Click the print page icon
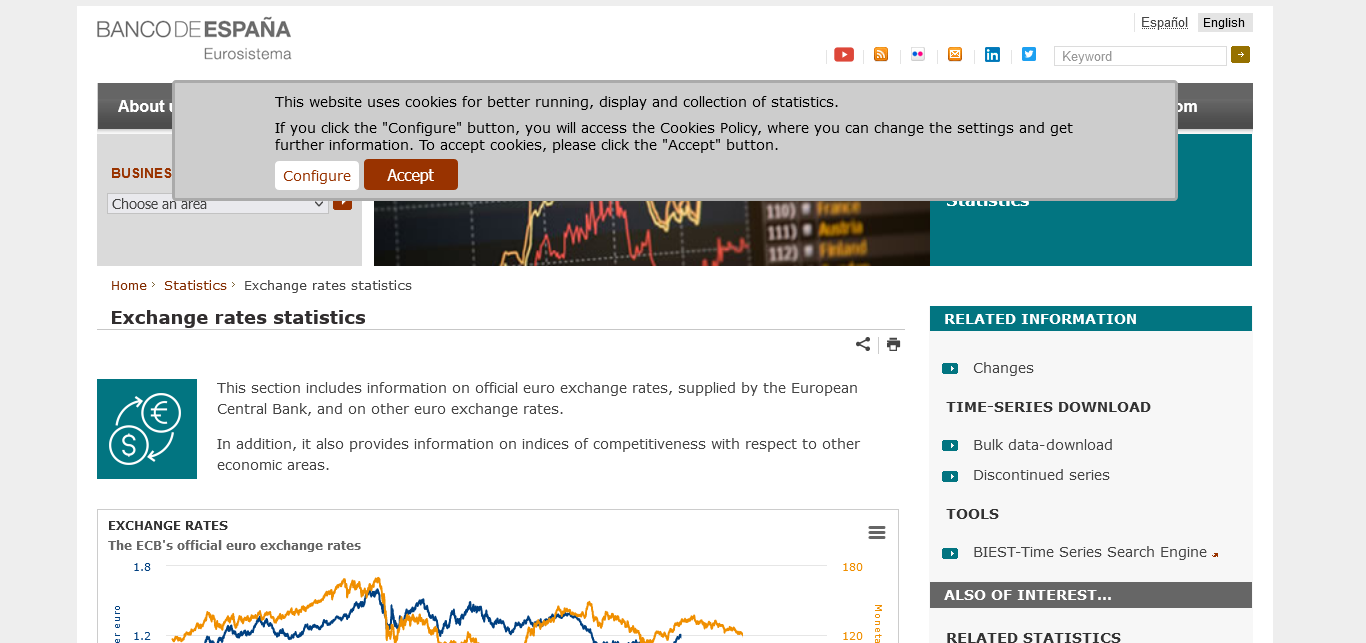Viewport: 1366px width, 643px height. coord(893,344)
